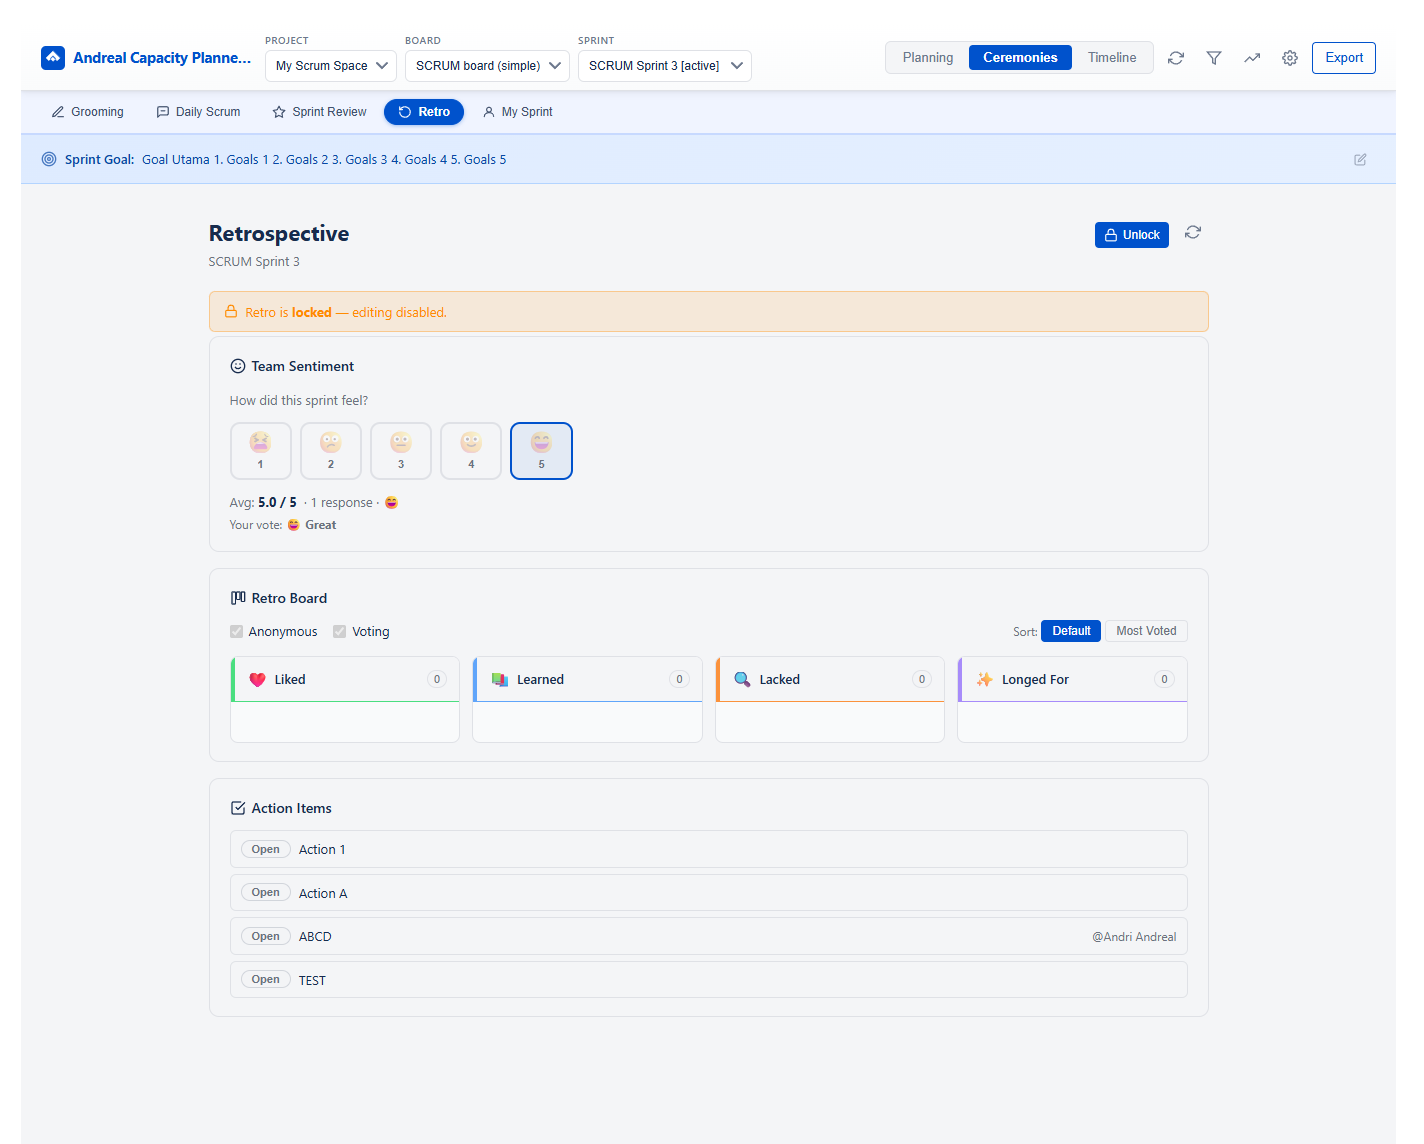Click the Open status on Action 1
1424x1144 pixels.
tap(266, 850)
